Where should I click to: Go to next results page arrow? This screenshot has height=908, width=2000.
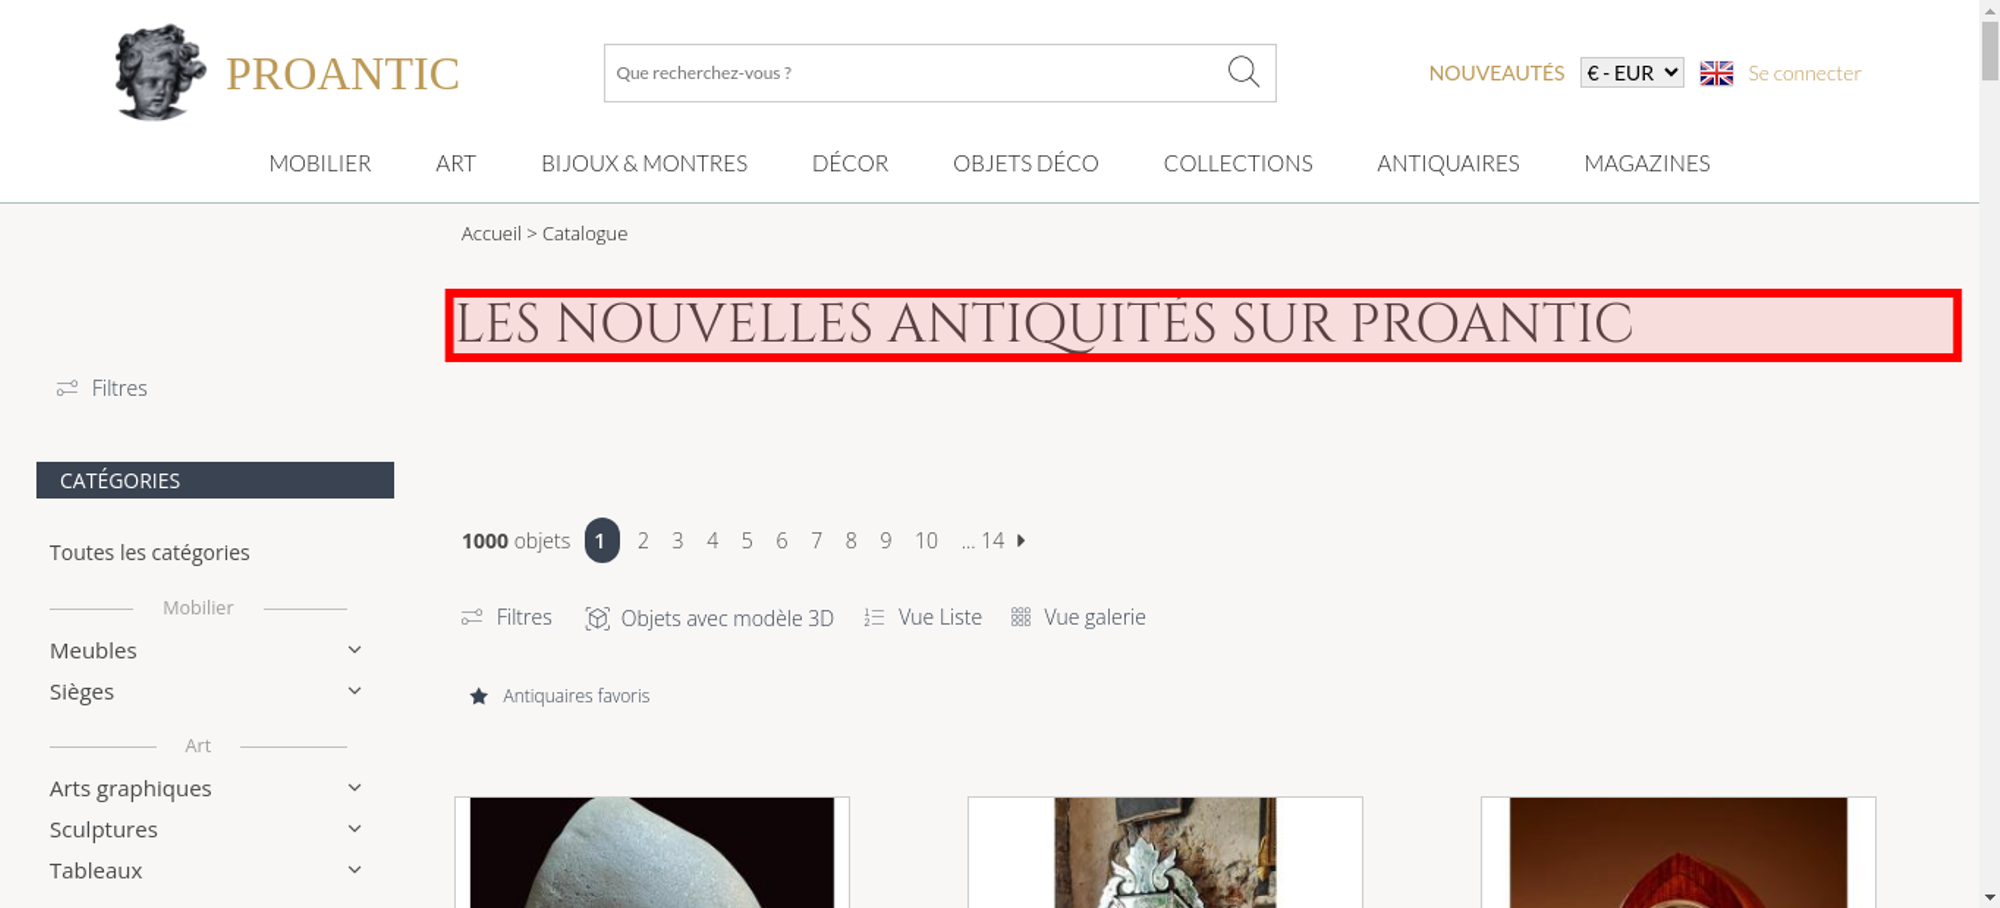coord(1021,540)
